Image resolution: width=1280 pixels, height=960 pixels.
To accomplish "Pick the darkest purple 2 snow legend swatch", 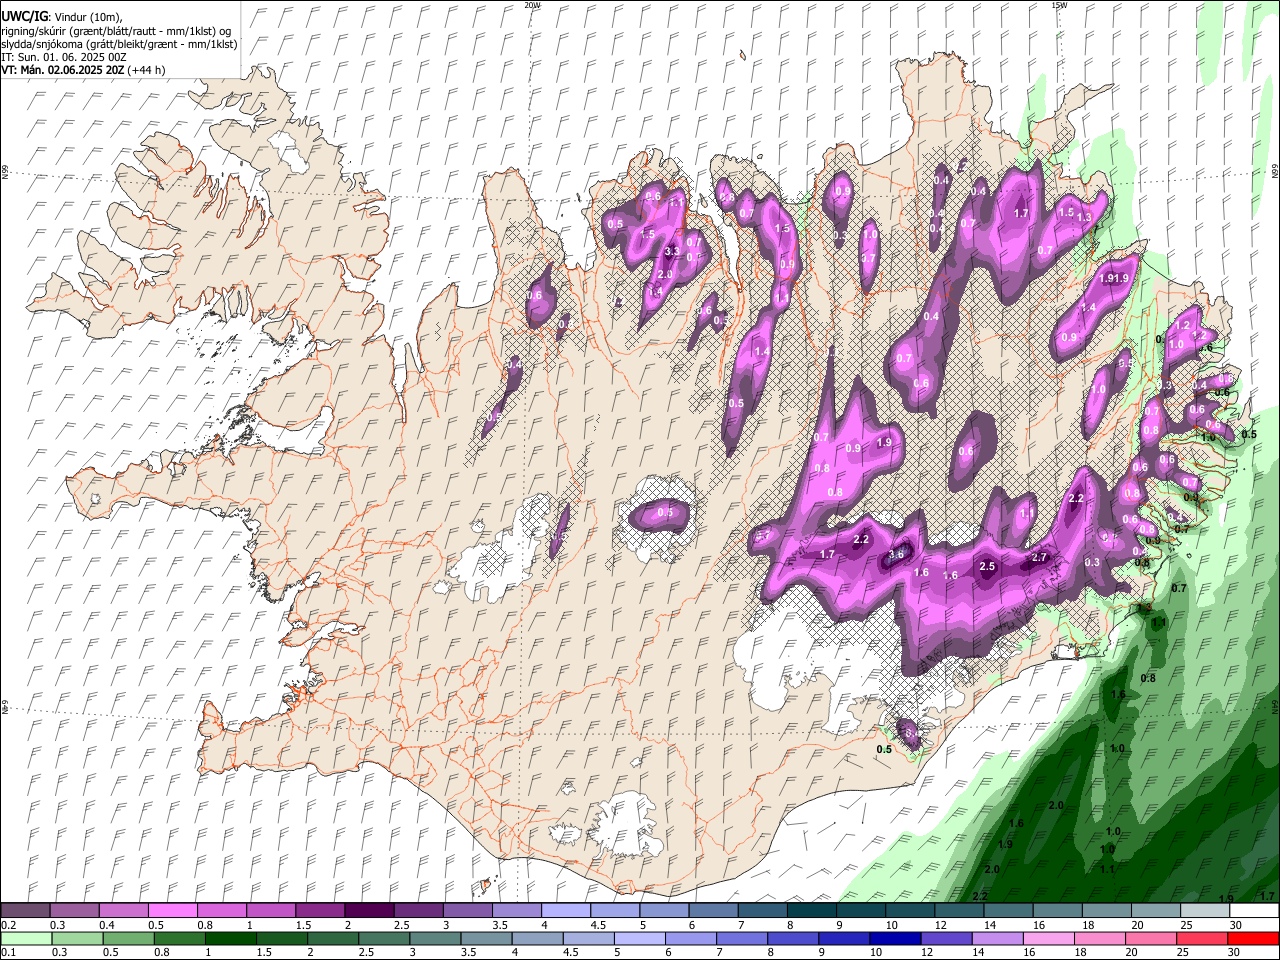I will pos(368,911).
